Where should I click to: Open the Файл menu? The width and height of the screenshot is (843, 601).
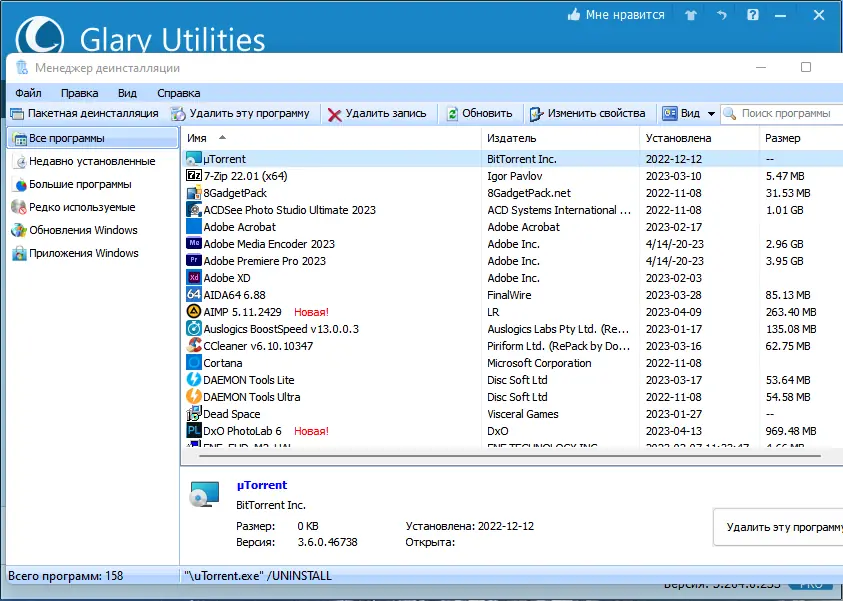28,93
